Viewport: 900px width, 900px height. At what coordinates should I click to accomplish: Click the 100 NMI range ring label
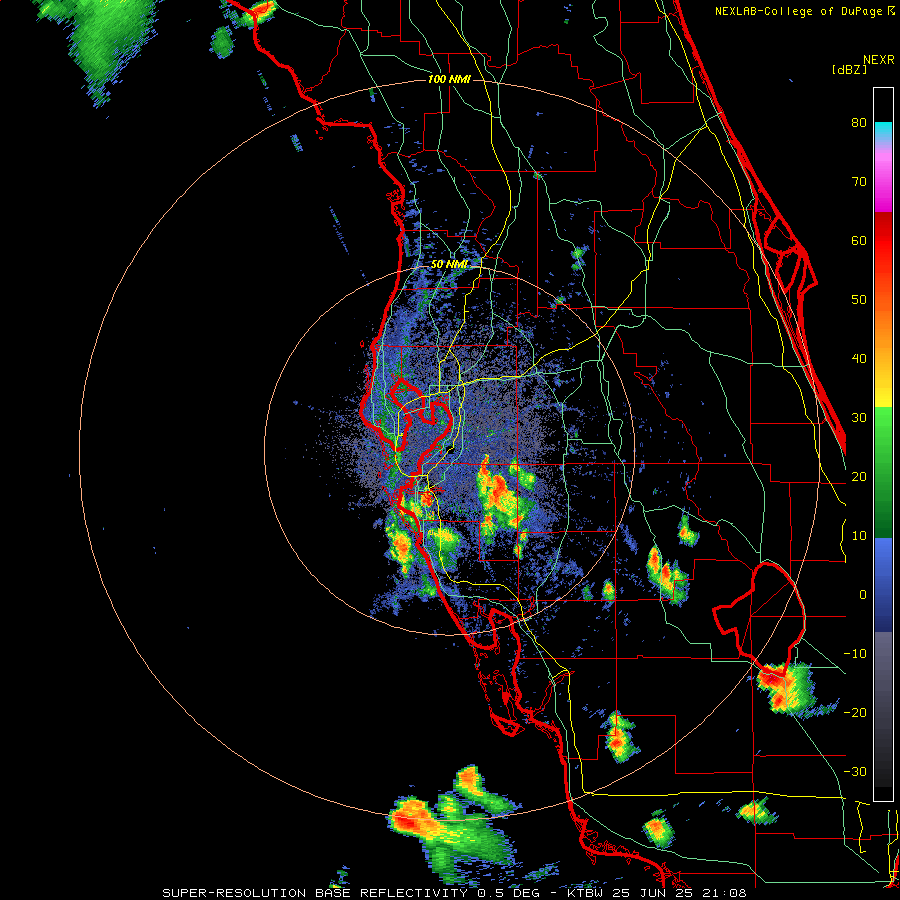(x=449, y=79)
